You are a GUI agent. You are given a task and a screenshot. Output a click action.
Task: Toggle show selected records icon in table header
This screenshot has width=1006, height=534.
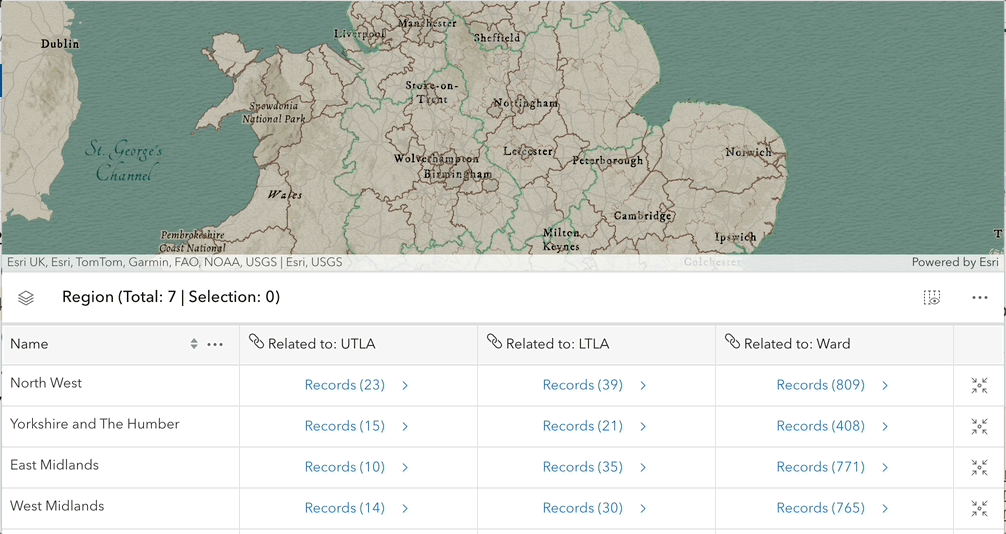(x=932, y=297)
